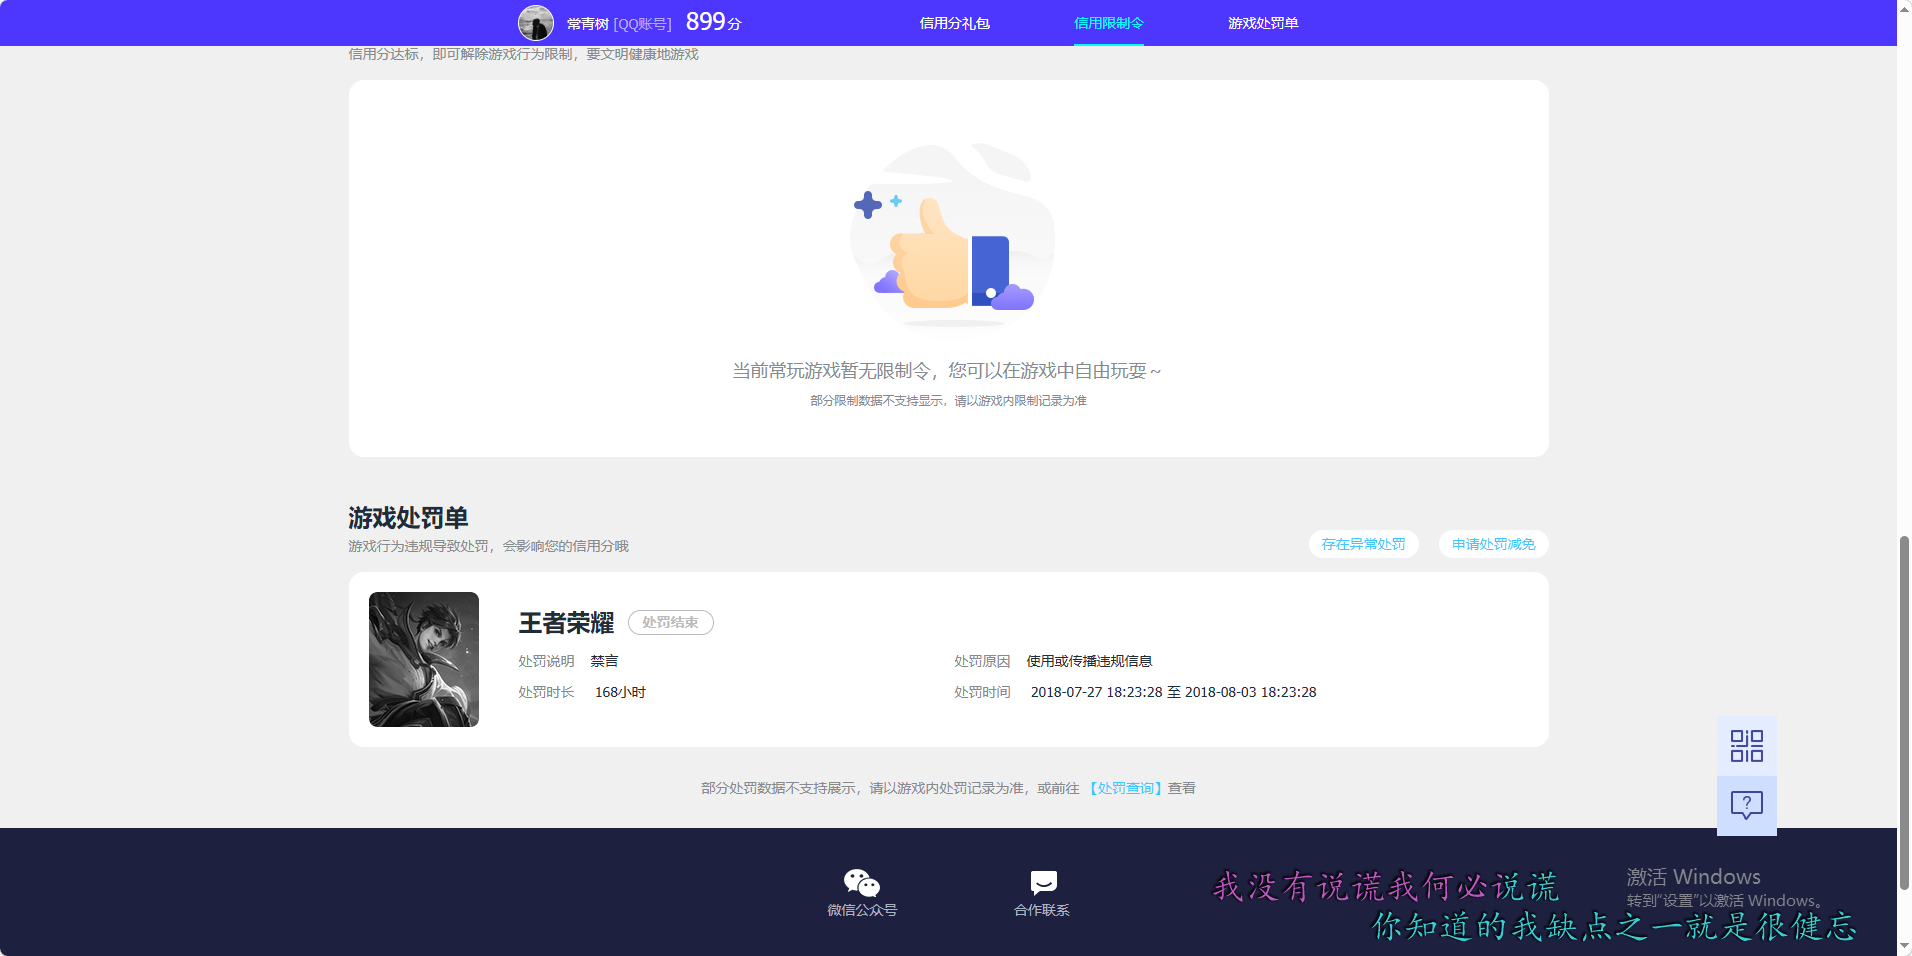The image size is (1912, 956).
Task: Click the 处罚结束 status badge
Action: tap(670, 622)
